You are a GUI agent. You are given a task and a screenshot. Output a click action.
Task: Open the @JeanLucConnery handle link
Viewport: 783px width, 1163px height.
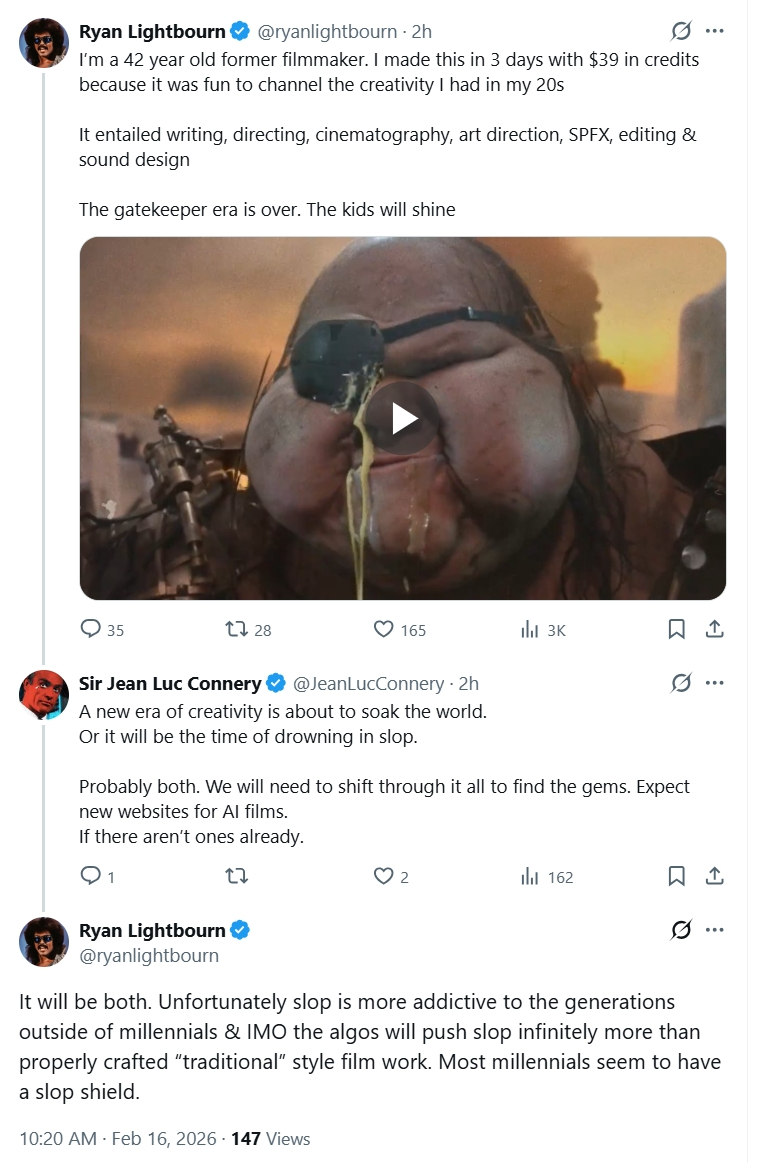tap(367, 684)
